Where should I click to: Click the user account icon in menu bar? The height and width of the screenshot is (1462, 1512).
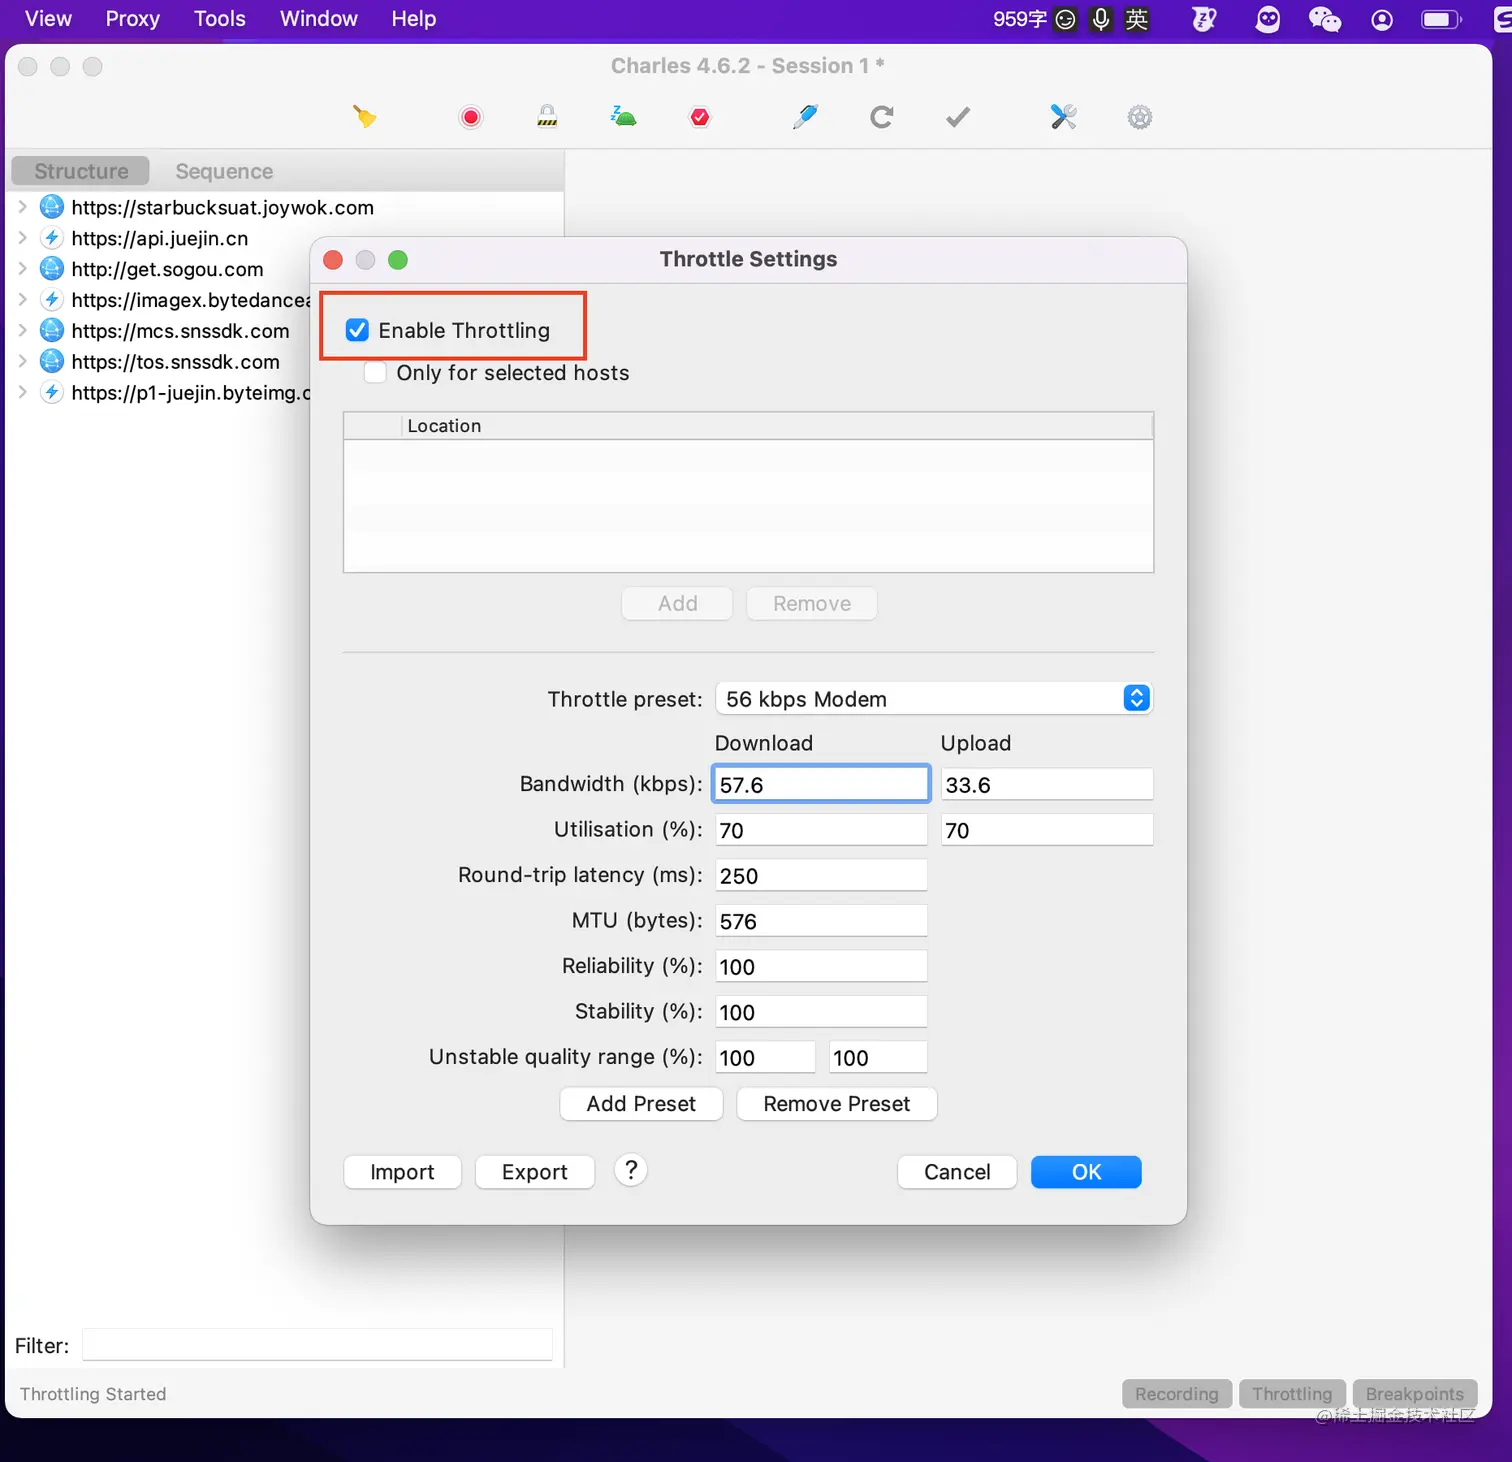click(x=1382, y=19)
